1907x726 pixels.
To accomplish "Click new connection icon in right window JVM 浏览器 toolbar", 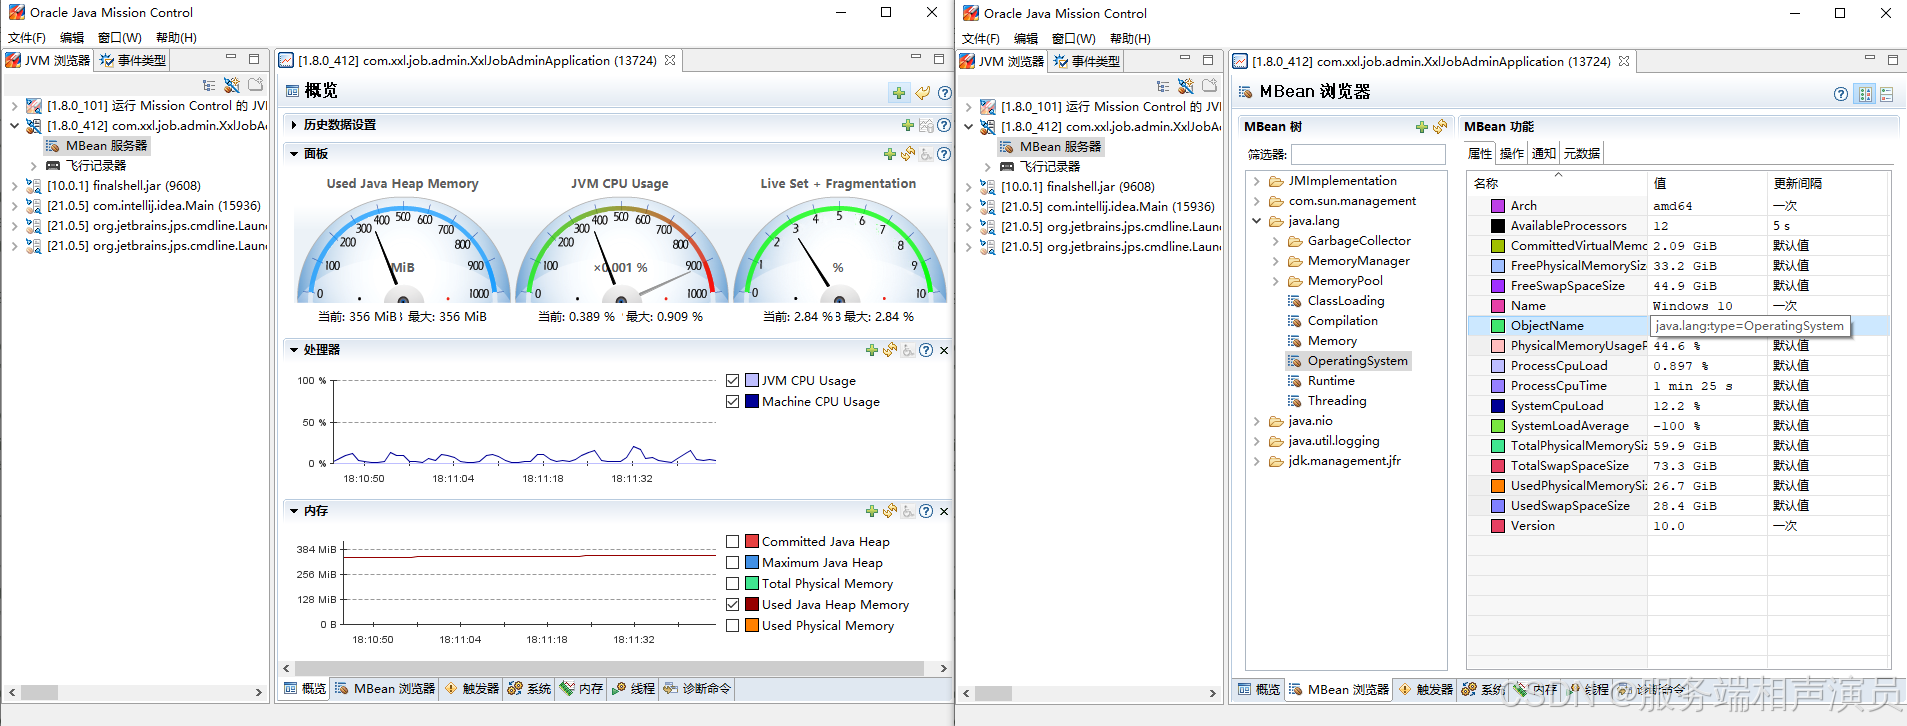I will tap(1186, 87).
